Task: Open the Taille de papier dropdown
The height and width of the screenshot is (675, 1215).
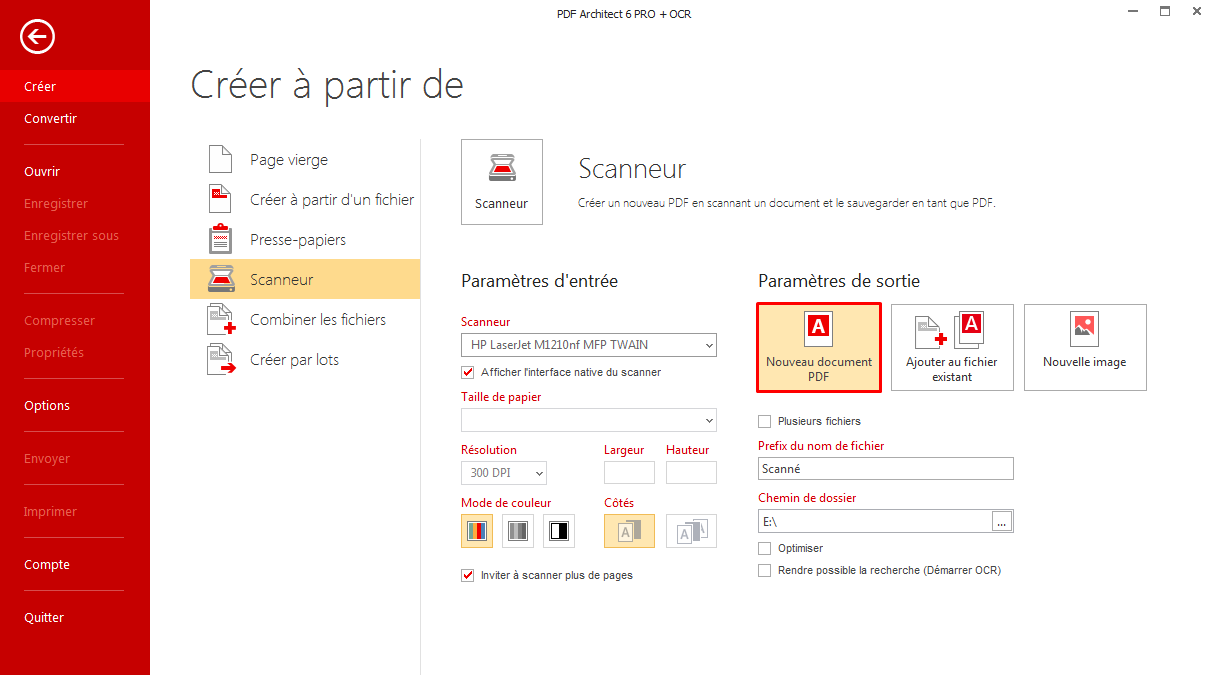Action: pyautogui.click(x=589, y=420)
